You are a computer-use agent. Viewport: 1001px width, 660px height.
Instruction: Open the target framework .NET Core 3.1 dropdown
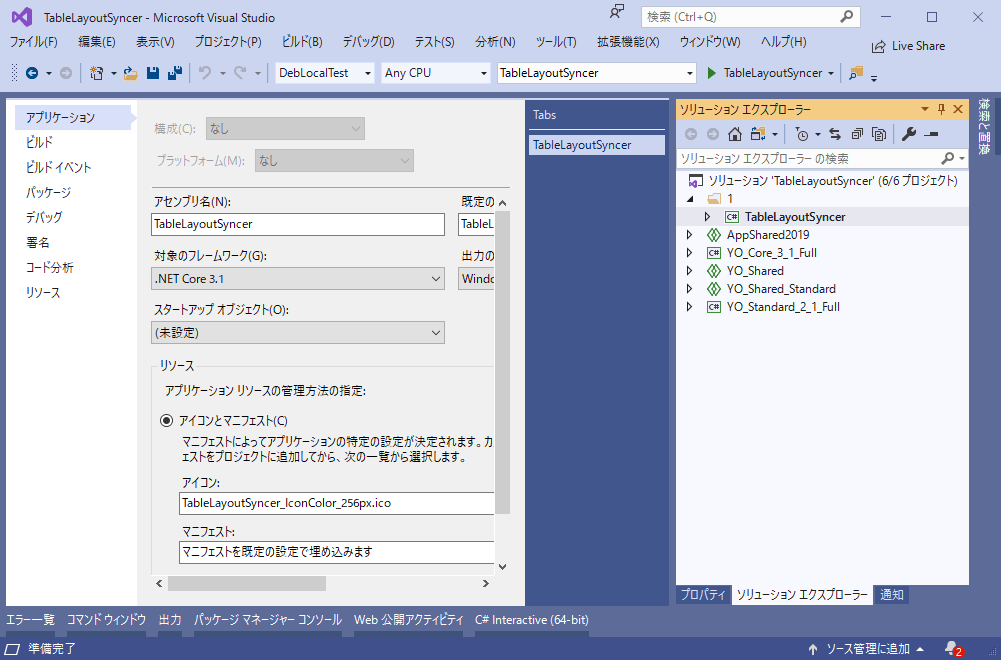[298, 279]
